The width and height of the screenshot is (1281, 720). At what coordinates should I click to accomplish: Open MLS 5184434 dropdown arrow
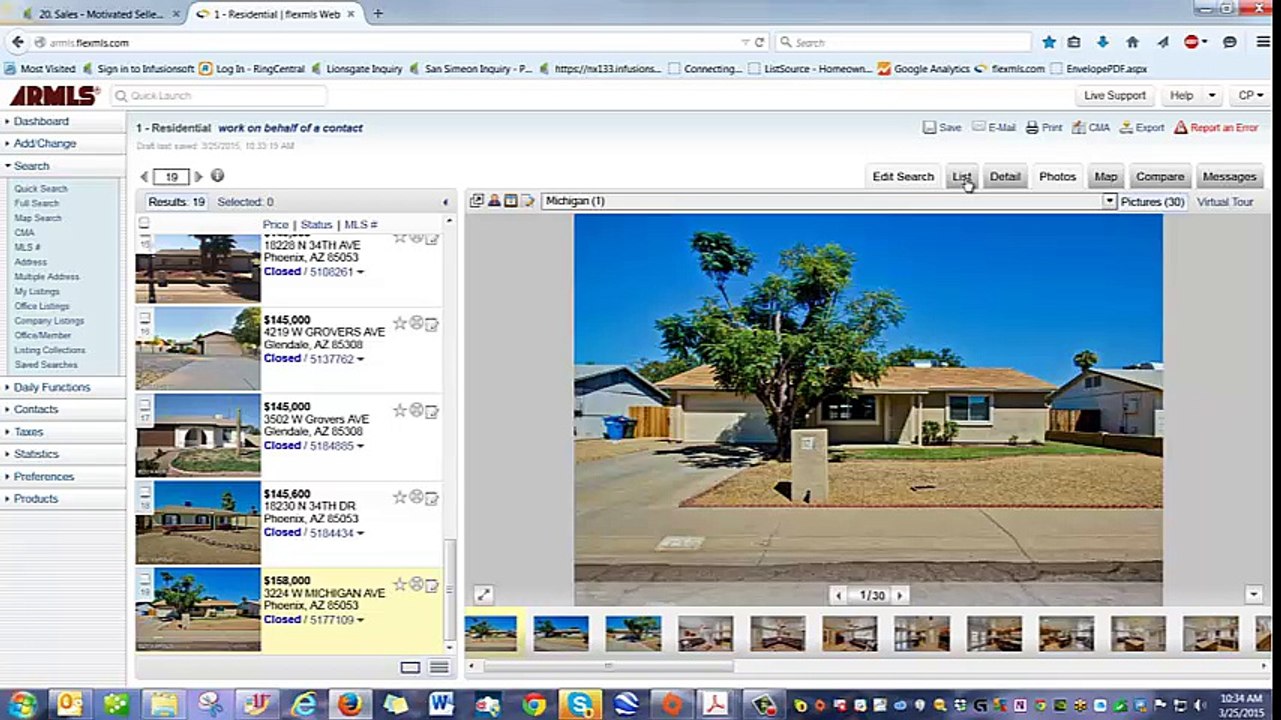(x=360, y=533)
